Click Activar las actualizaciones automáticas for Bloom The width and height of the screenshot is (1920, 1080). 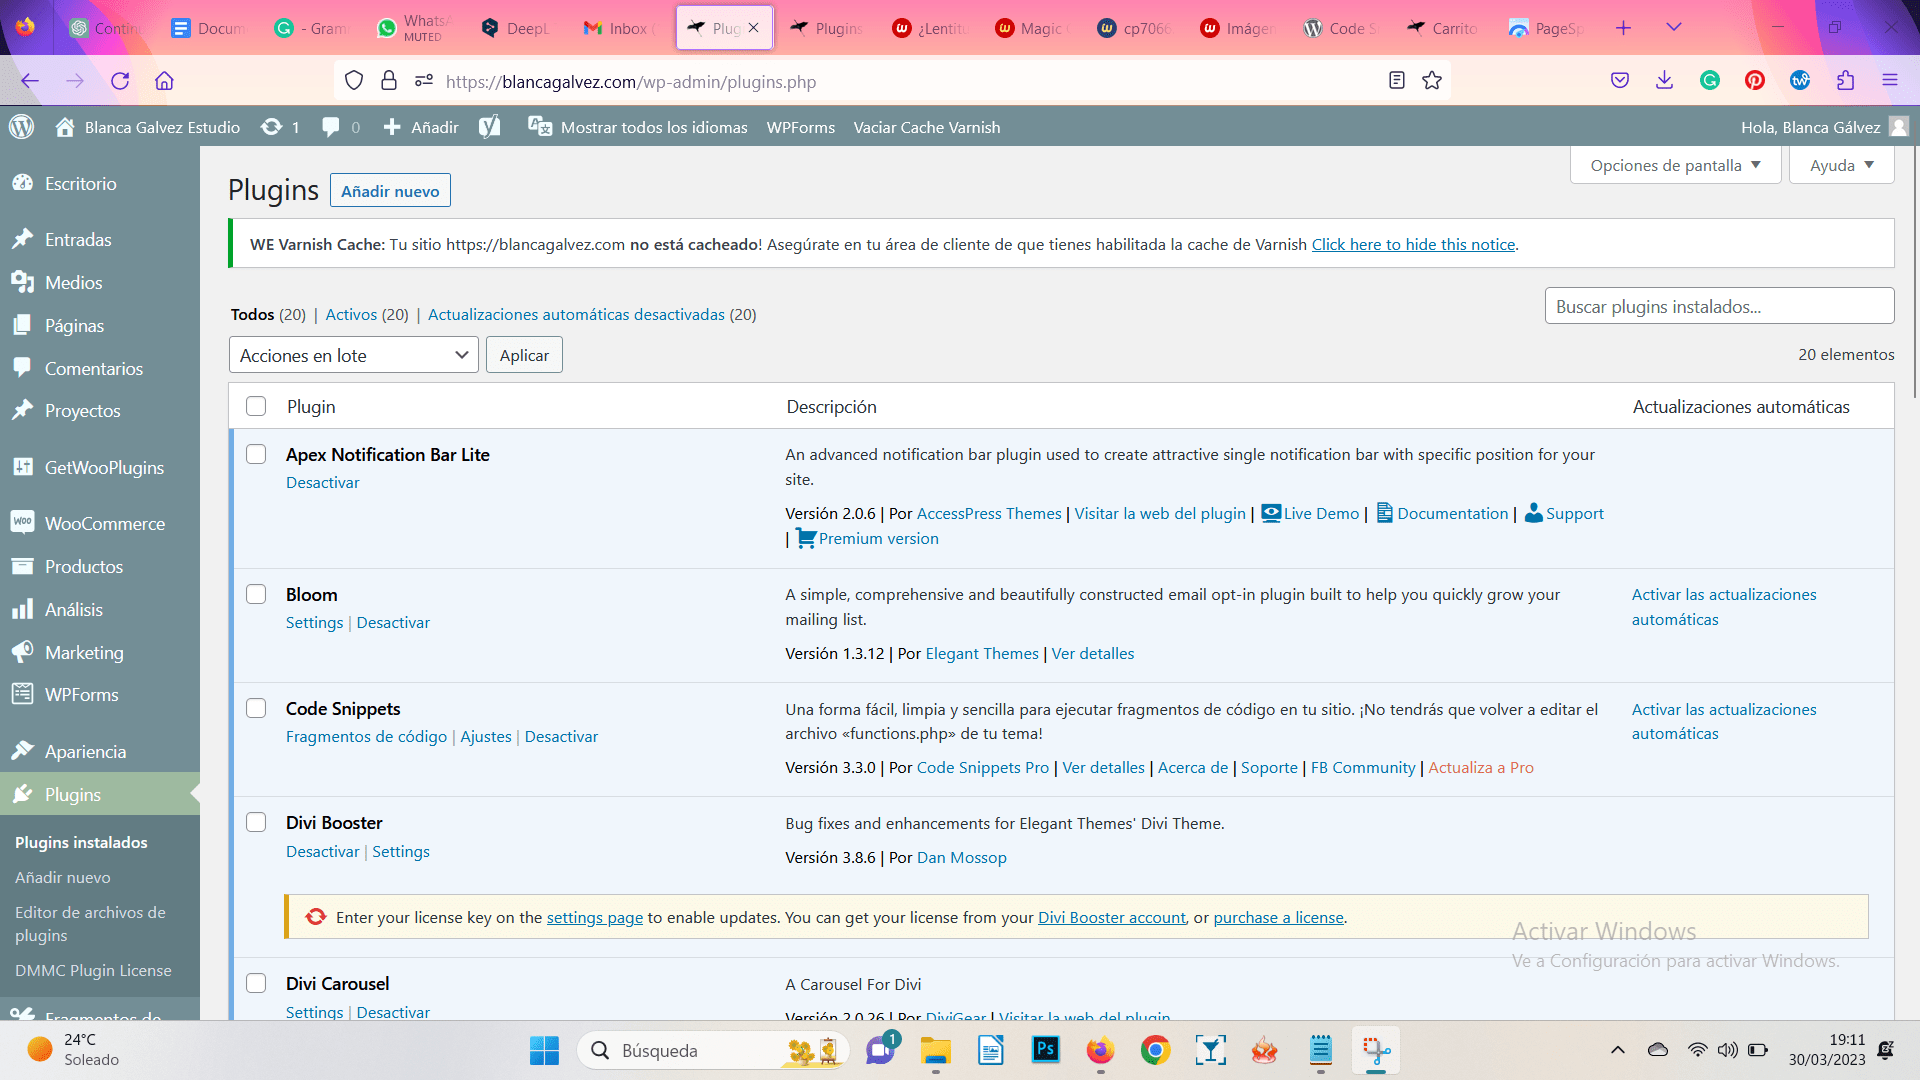tap(1724, 606)
